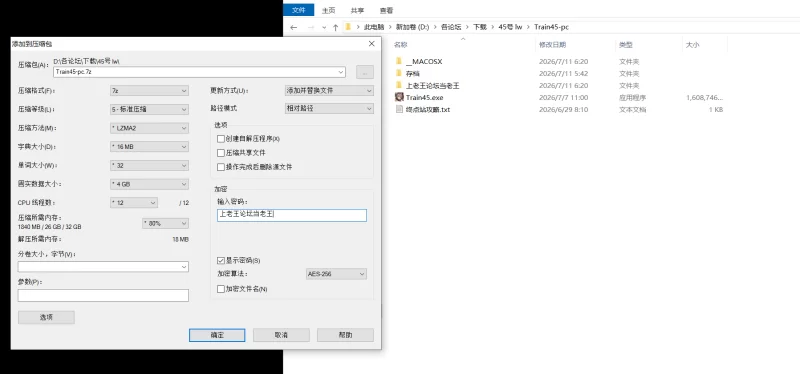
Task: Open 单词大小 dropdown showing 32
Action: tap(149, 165)
